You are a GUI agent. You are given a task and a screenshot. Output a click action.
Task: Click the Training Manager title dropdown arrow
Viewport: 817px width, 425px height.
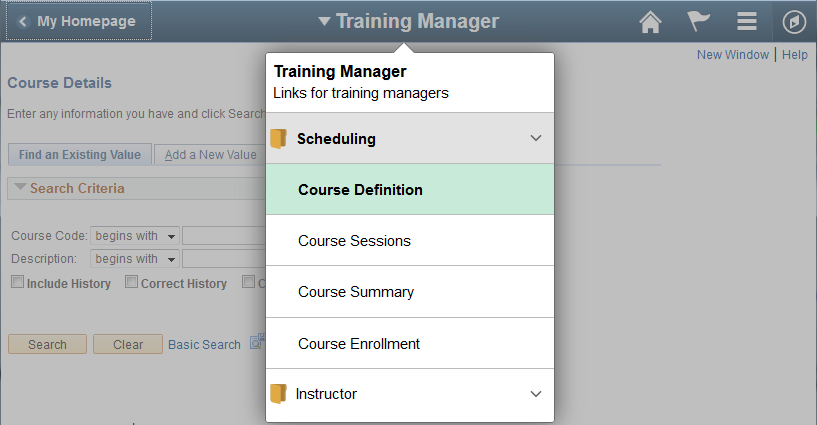(324, 21)
